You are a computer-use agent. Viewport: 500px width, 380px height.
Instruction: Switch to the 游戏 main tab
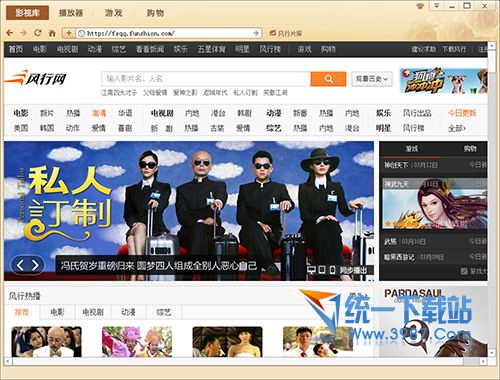pos(114,13)
